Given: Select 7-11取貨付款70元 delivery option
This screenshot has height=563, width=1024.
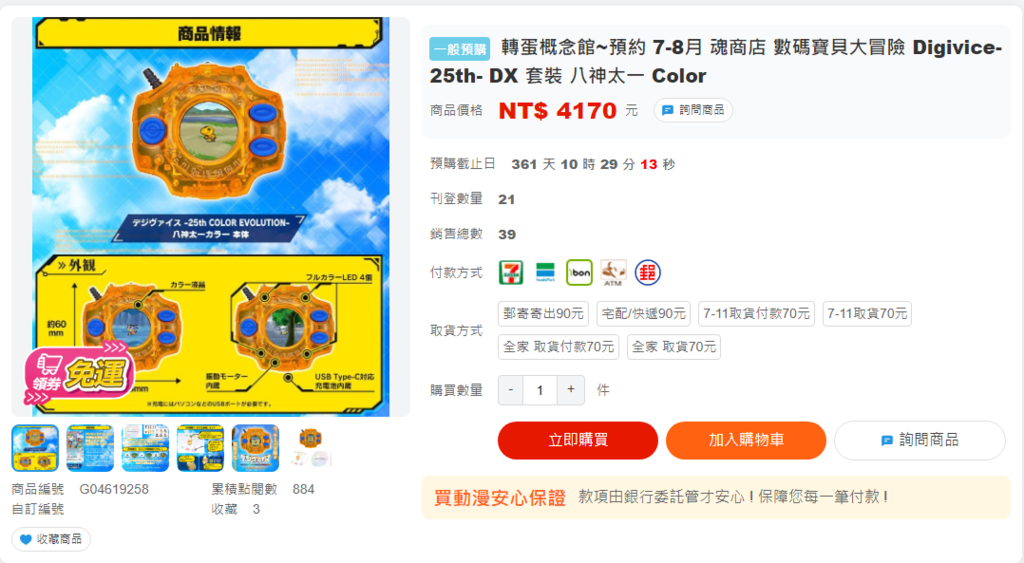Looking at the screenshot, I should pos(756,314).
